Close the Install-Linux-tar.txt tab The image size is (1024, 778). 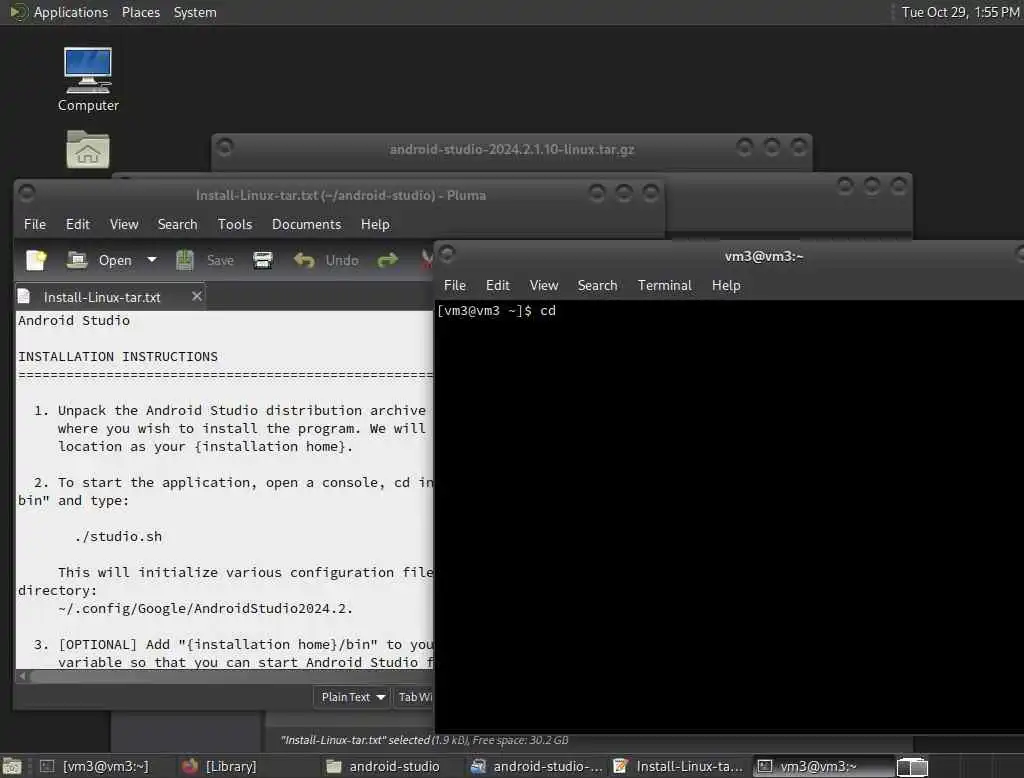click(x=197, y=297)
